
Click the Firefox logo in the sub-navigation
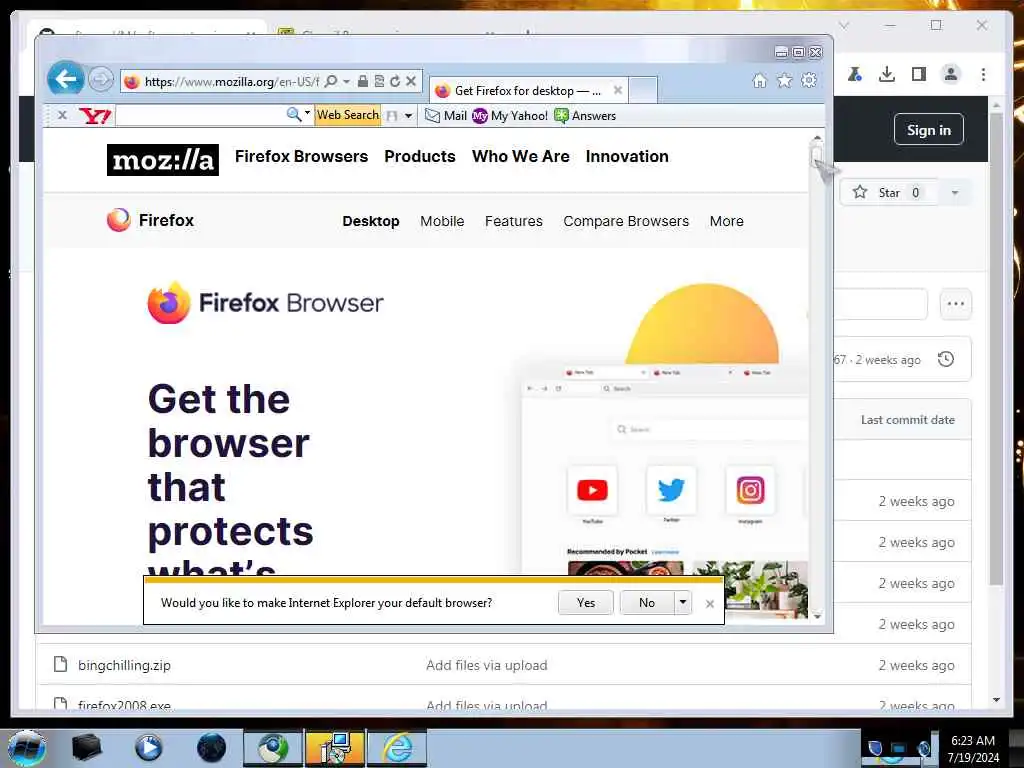(x=150, y=220)
